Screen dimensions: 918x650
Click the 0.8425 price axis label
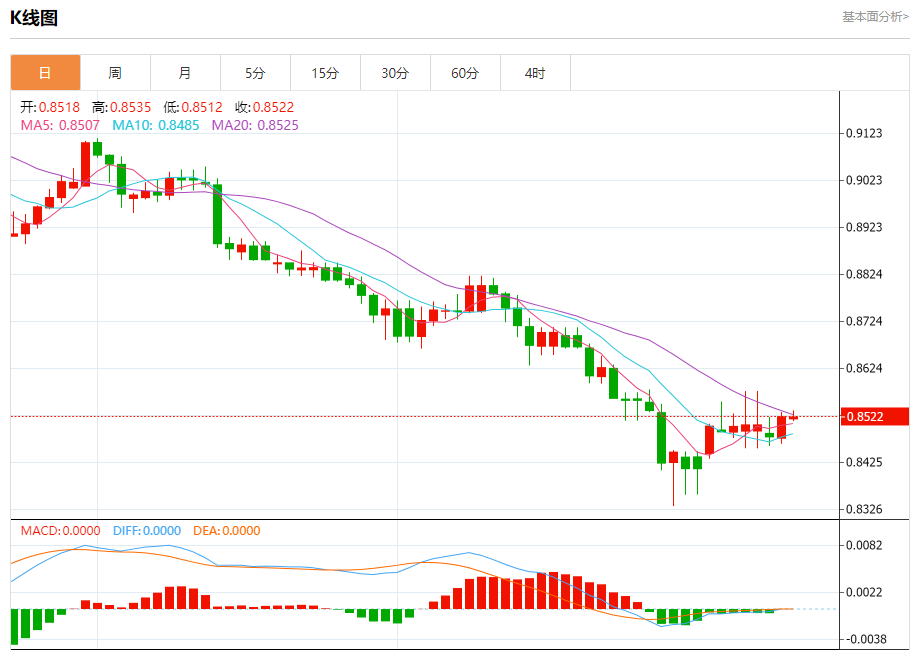click(864, 462)
